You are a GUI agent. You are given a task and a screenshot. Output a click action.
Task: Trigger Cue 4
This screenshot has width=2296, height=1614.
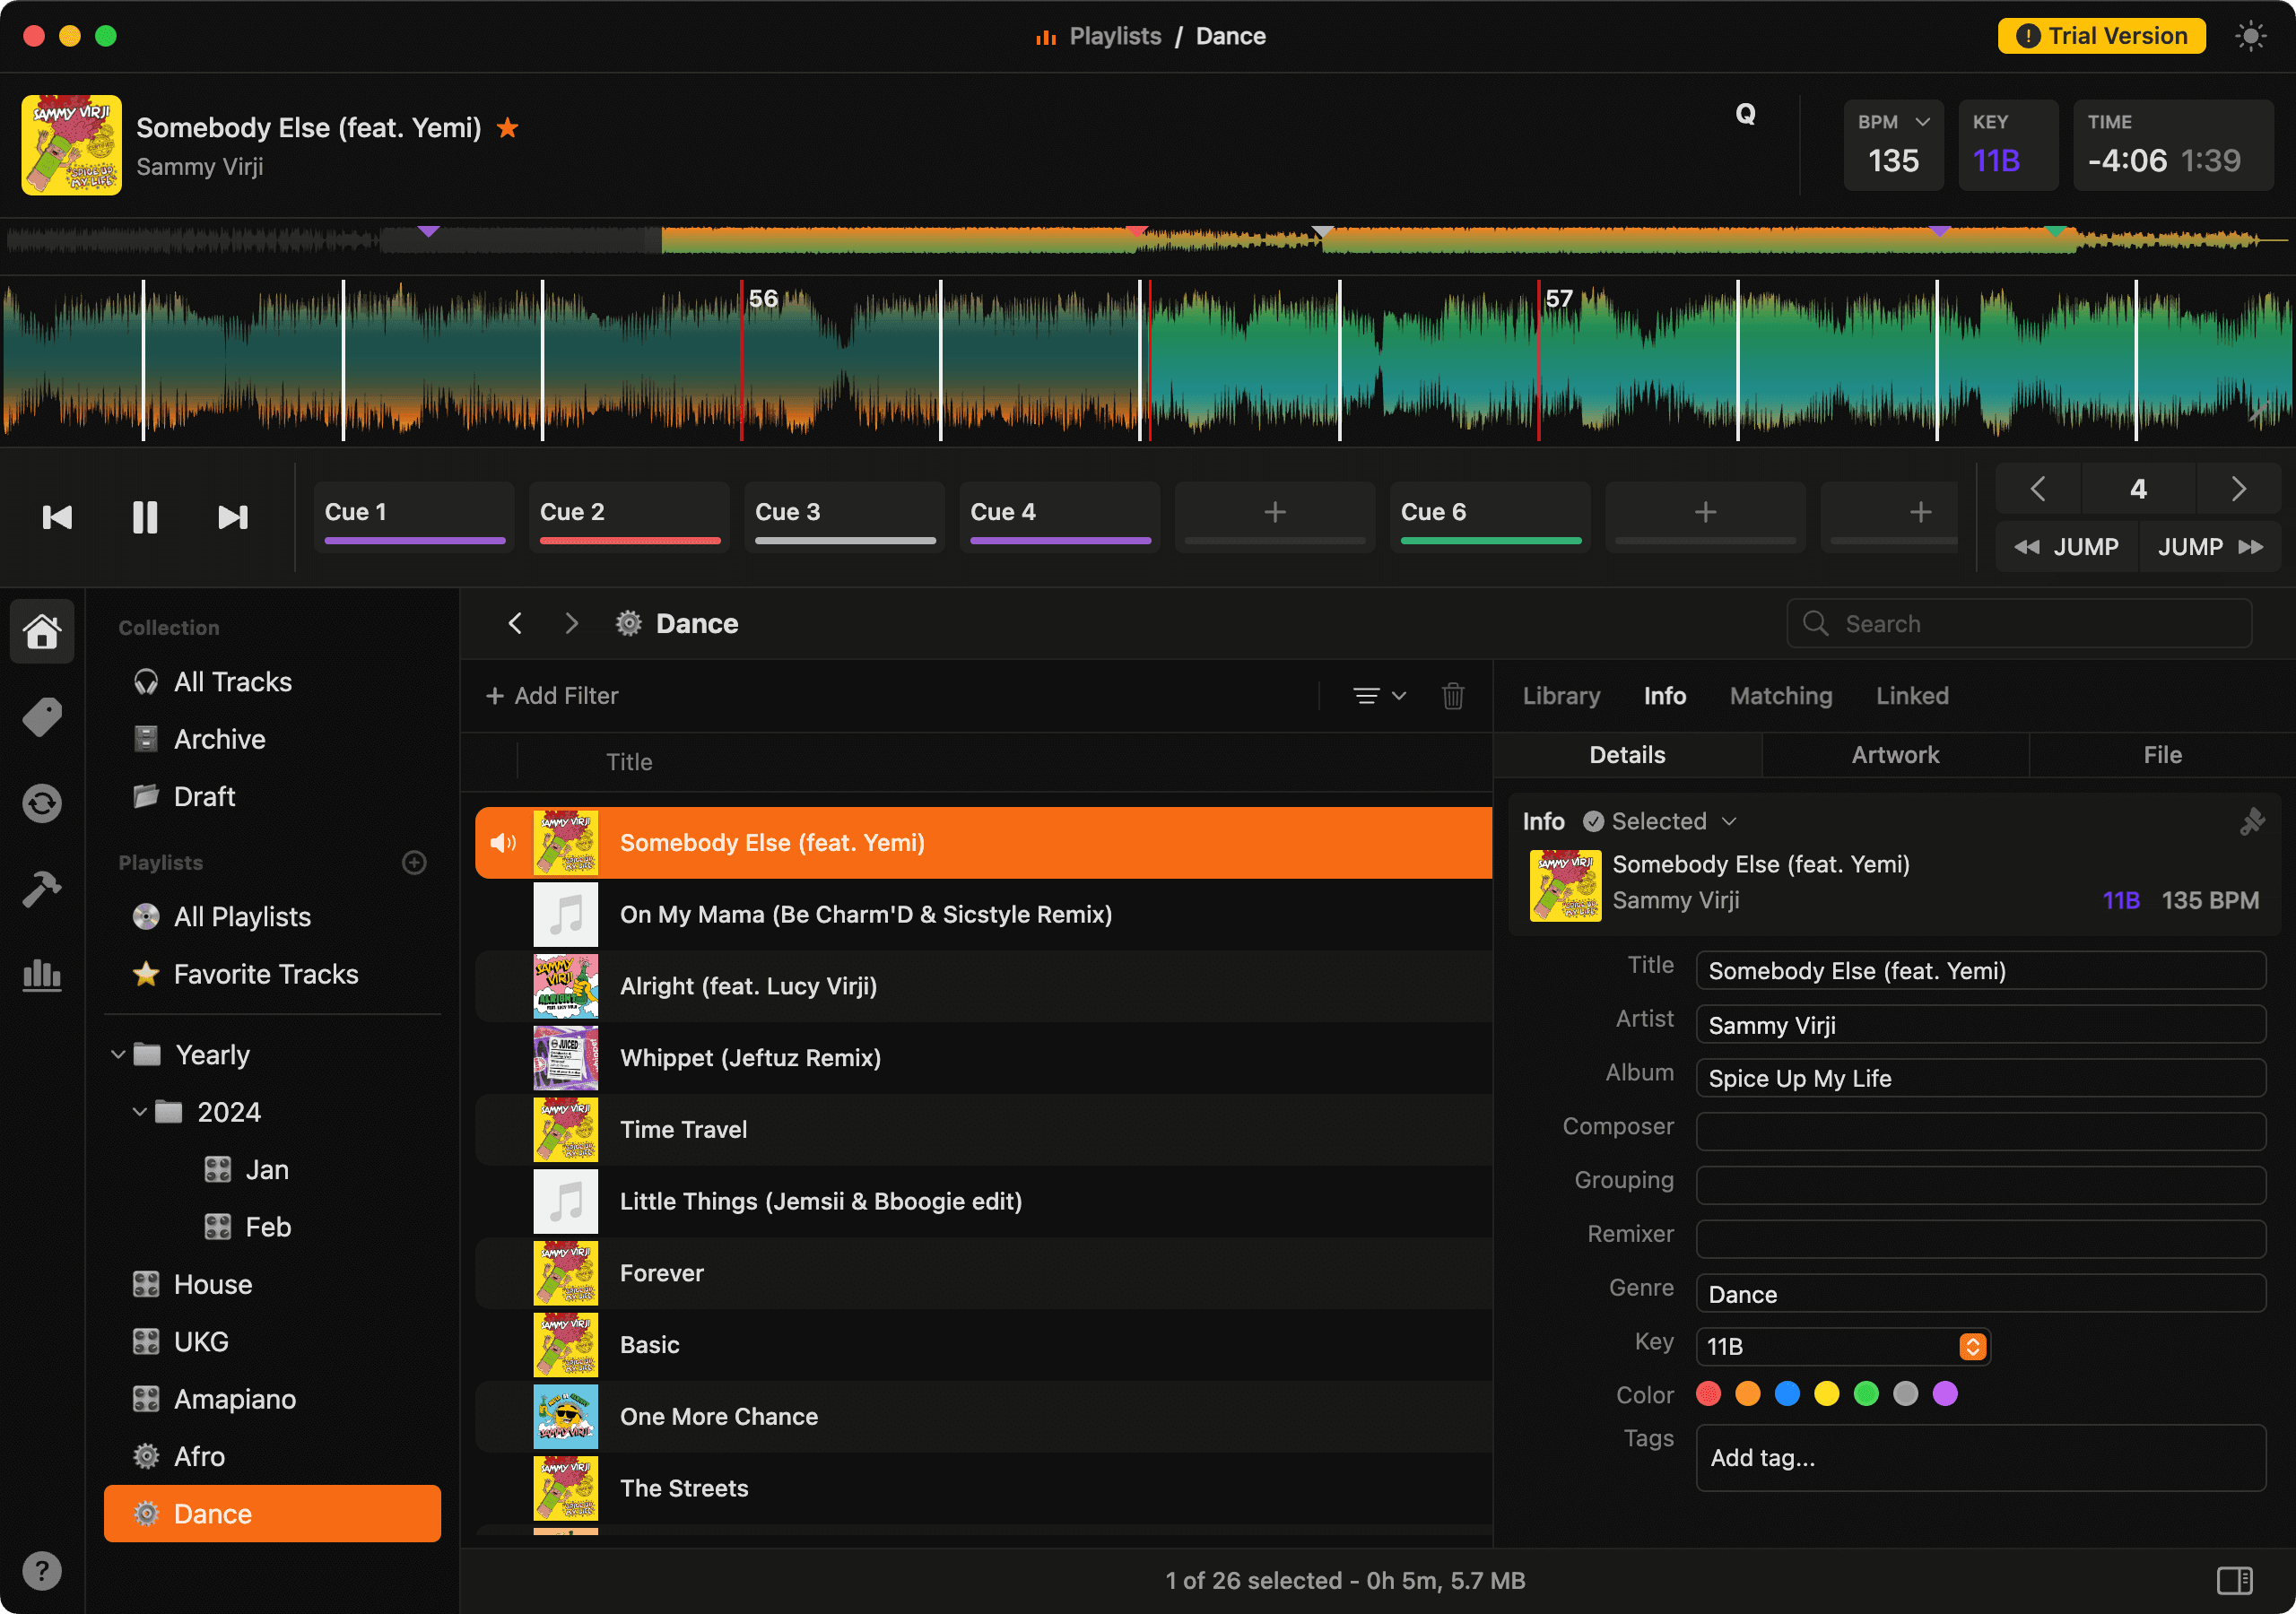click(1060, 516)
